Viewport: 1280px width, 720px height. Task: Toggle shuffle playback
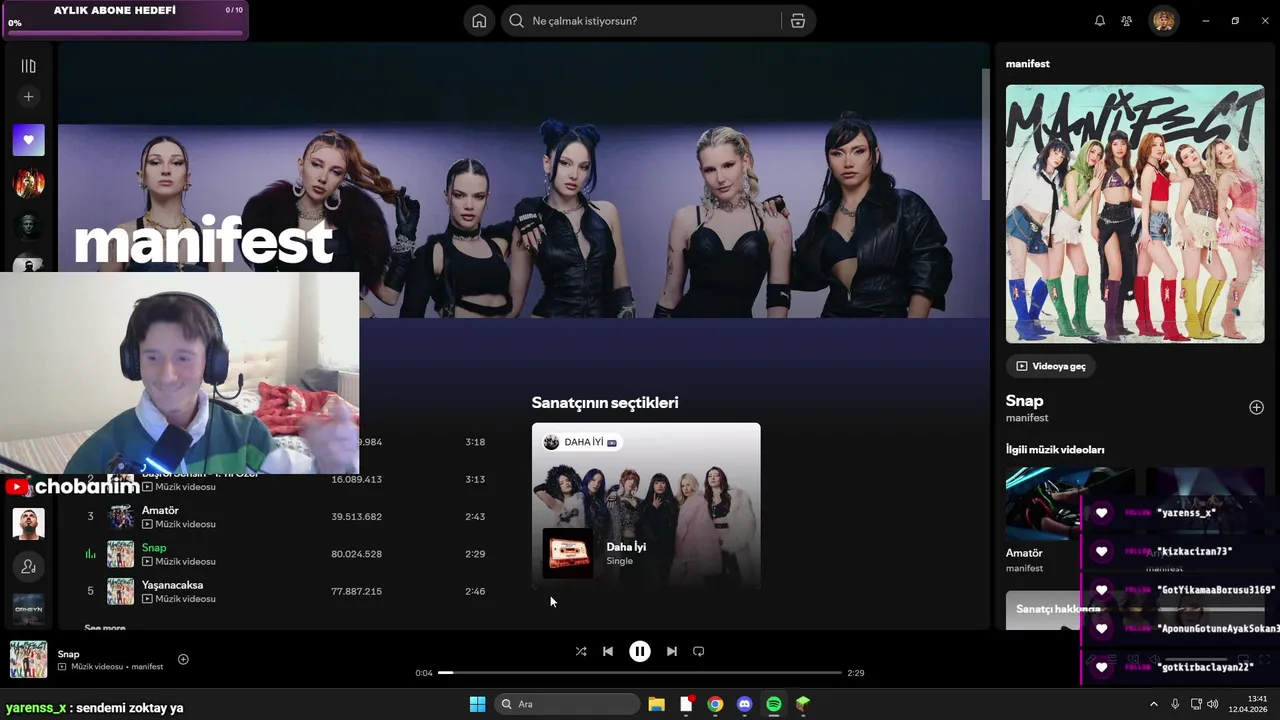581,651
